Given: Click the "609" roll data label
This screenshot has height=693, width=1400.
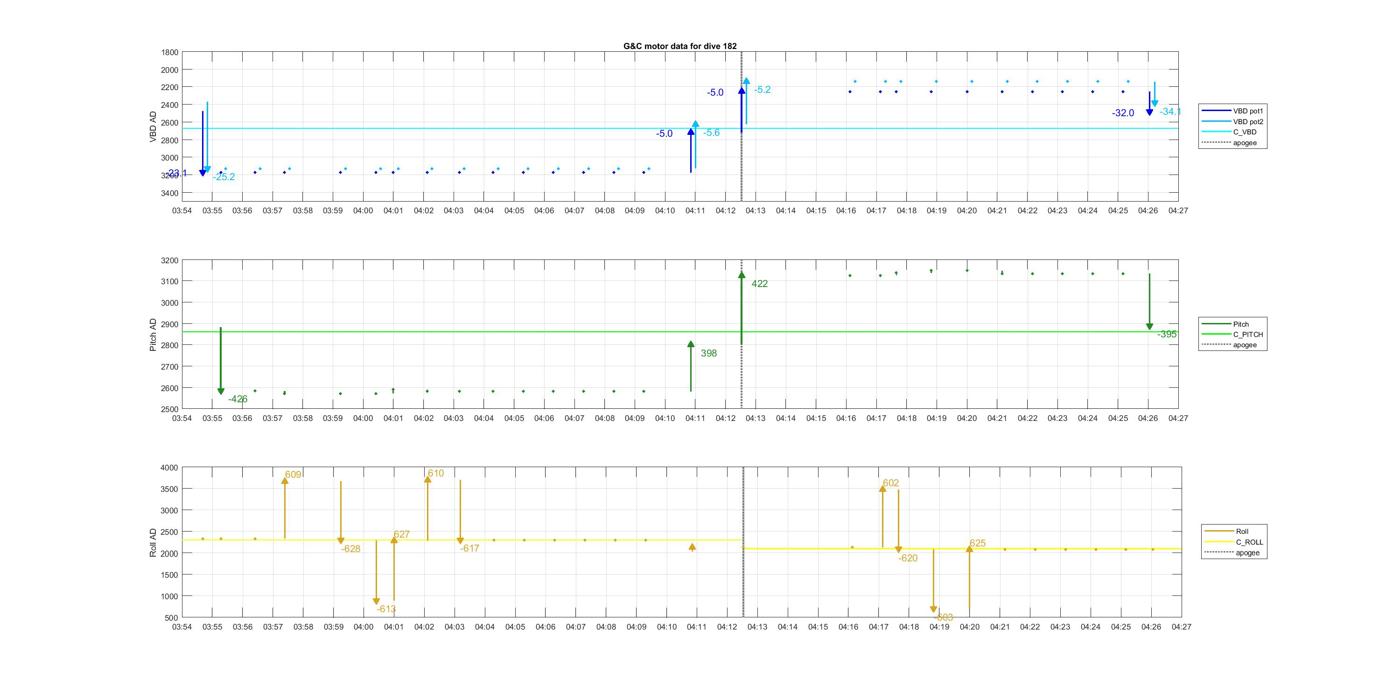Looking at the screenshot, I should (293, 475).
